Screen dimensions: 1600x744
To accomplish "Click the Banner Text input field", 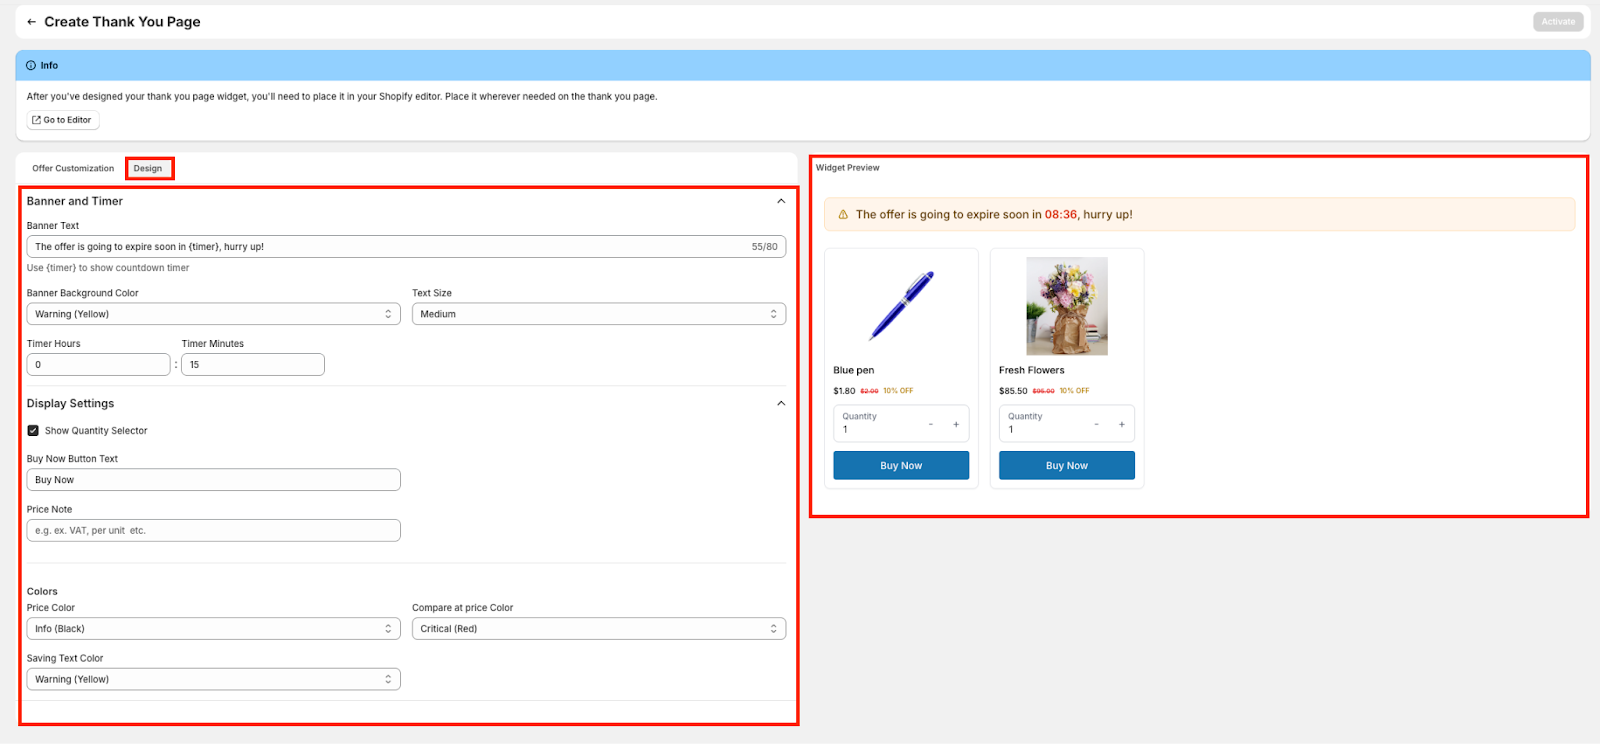I will pyautogui.click(x=390, y=247).
